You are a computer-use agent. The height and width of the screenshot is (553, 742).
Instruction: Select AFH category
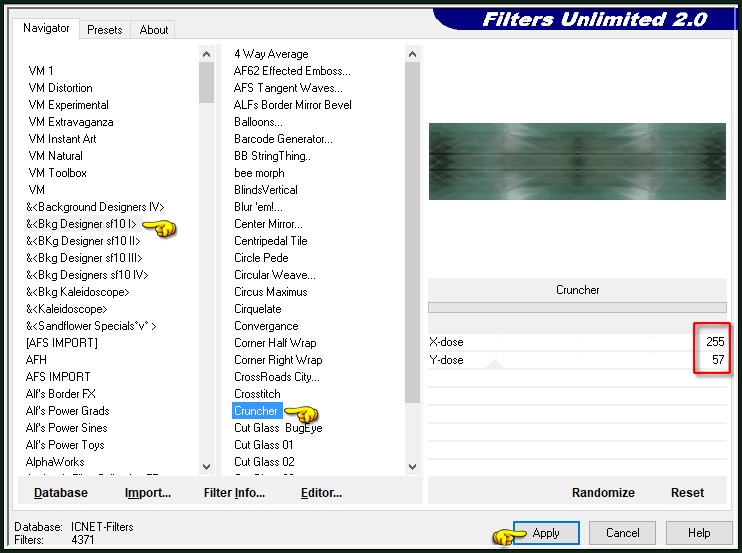pos(36,360)
